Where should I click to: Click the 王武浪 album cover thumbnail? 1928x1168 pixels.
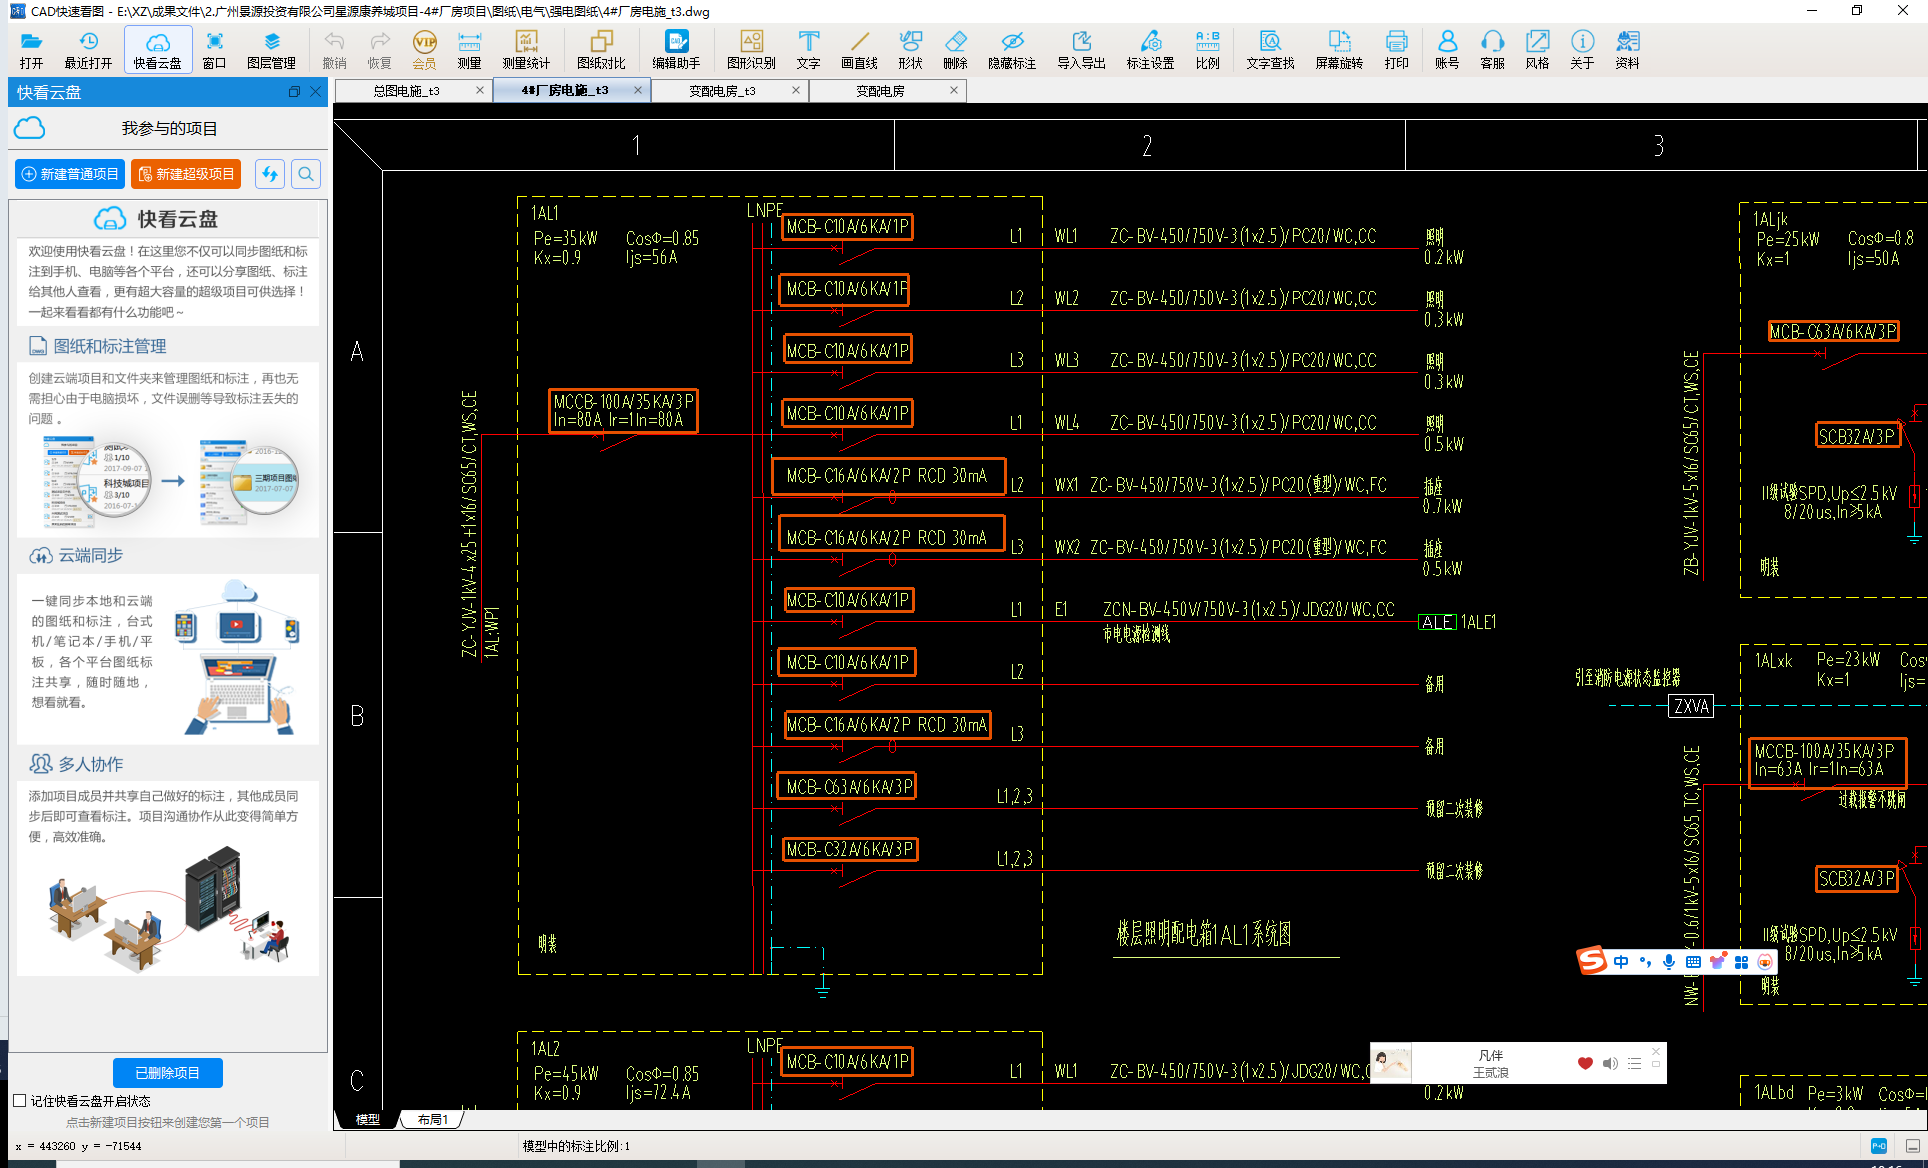[x=1391, y=1063]
